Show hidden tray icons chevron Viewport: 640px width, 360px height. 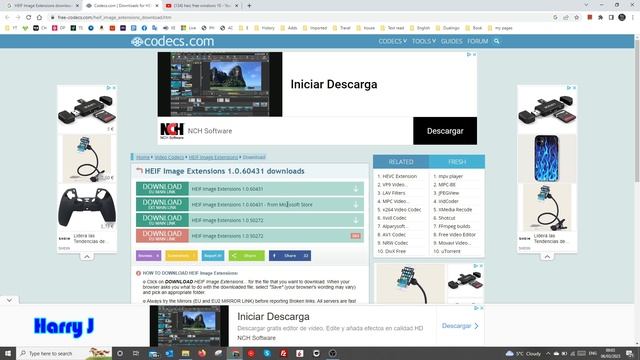pyautogui.click(x=548, y=353)
